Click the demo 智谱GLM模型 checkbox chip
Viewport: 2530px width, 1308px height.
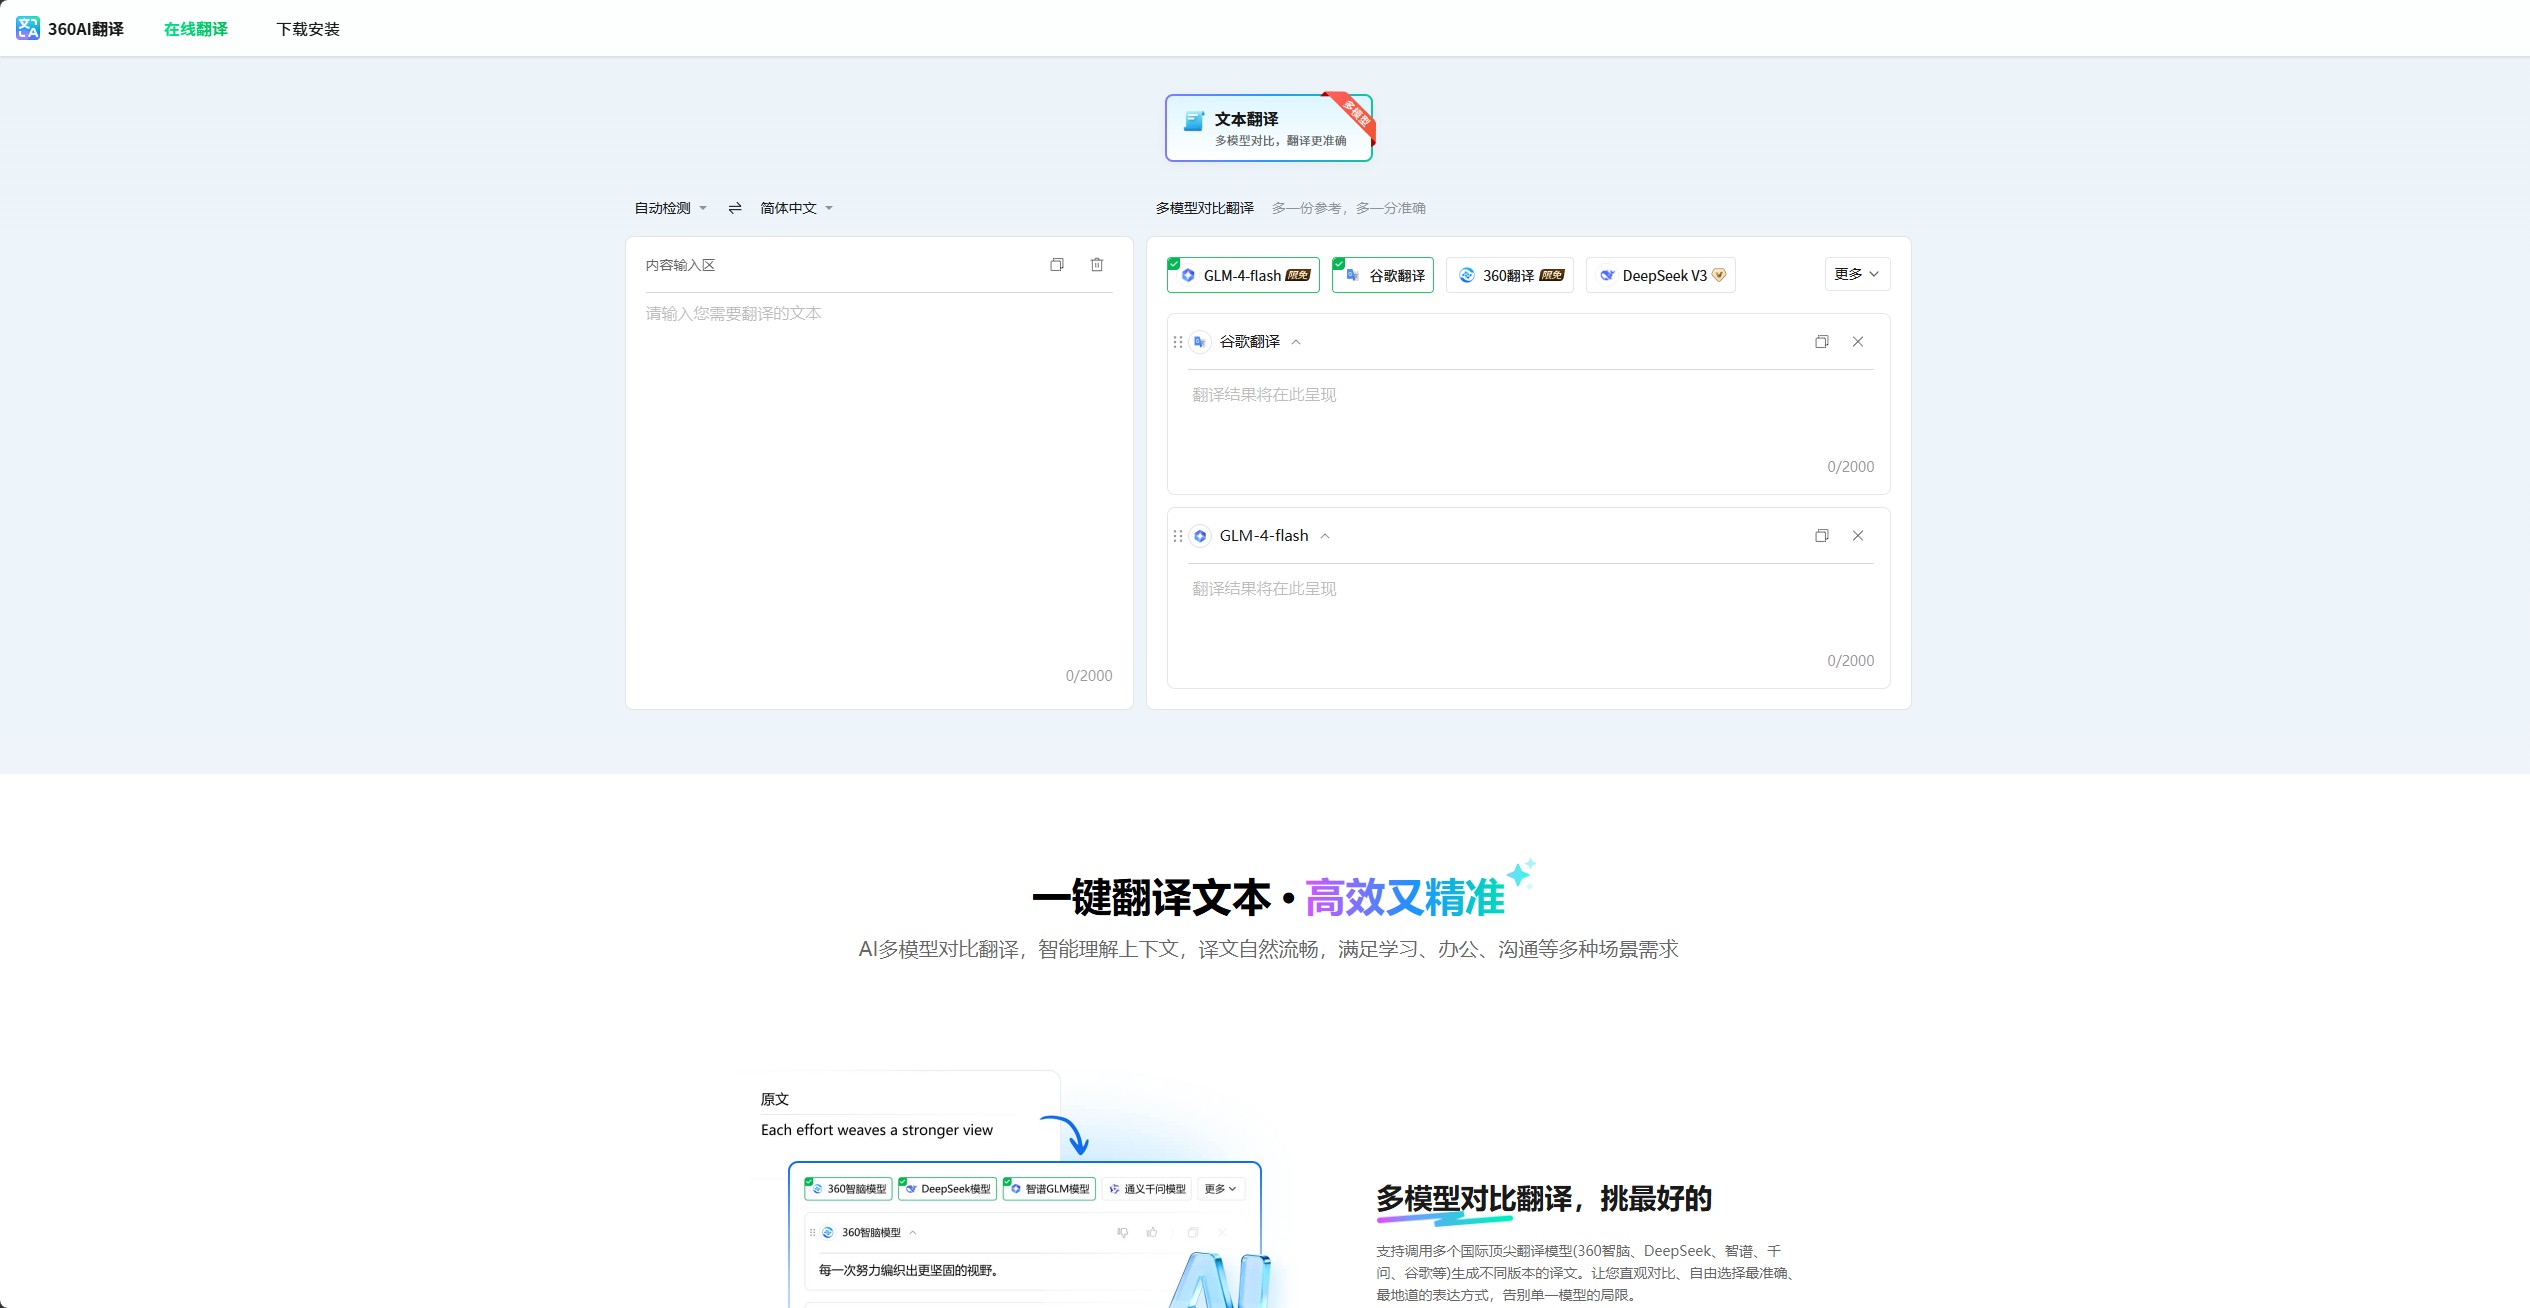[x=1049, y=1189]
